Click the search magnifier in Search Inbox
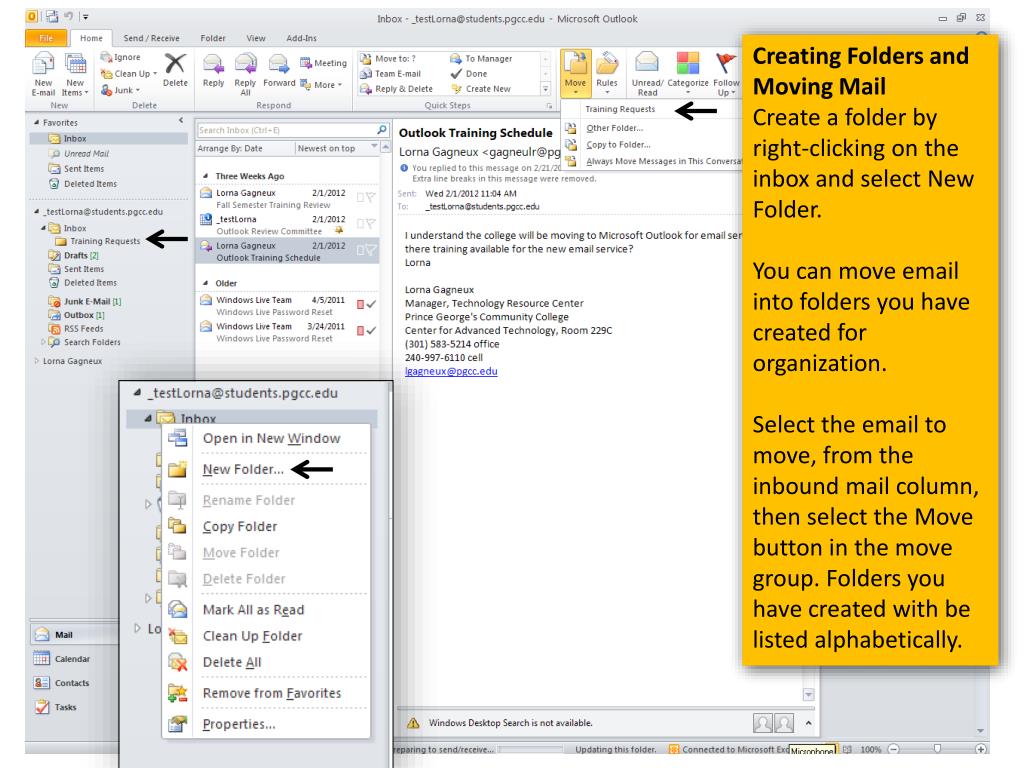This screenshot has width=1024, height=768. pos(382,129)
